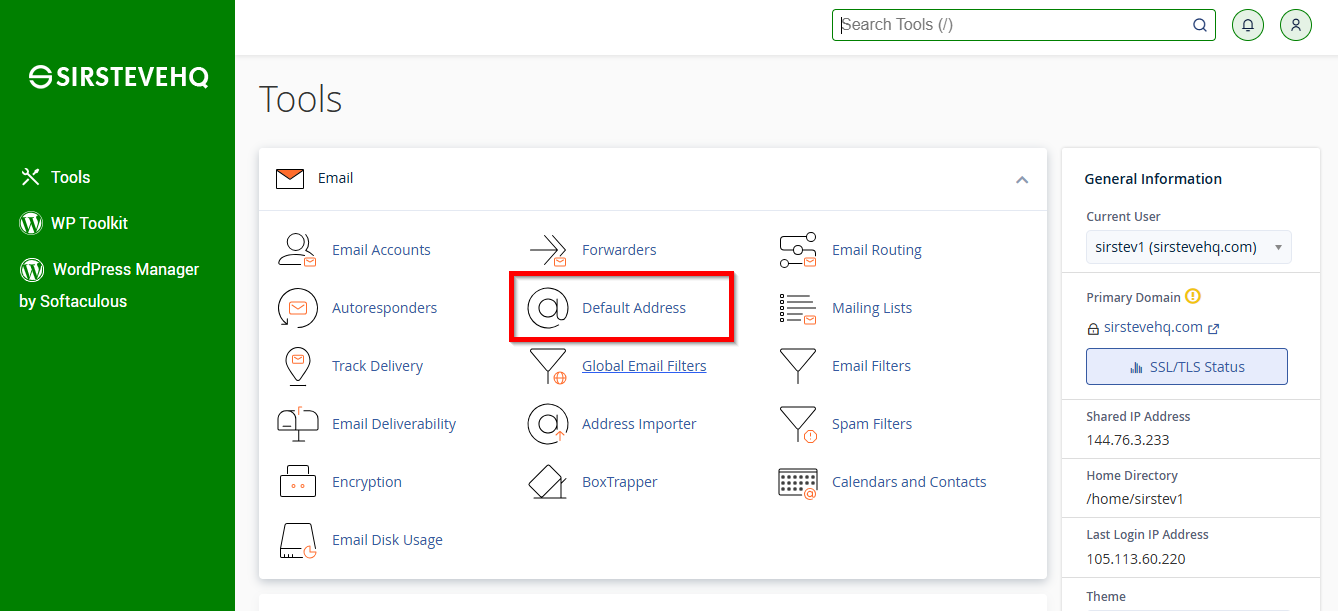Click the Last Login IP 105.113.60.220
Screen dimensions: 1338x611
click(1135, 559)
